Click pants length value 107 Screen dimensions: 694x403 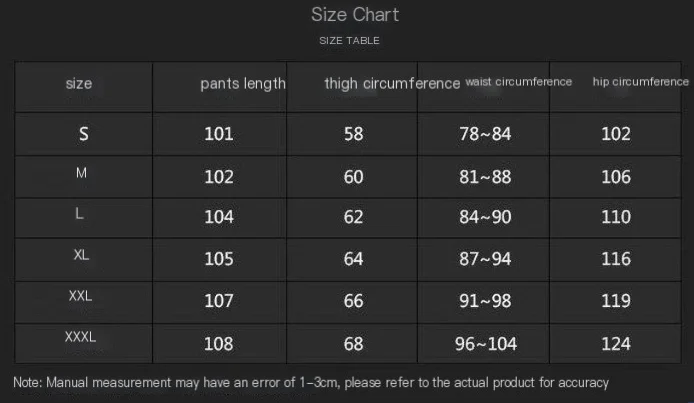click(x=219, y=301)
